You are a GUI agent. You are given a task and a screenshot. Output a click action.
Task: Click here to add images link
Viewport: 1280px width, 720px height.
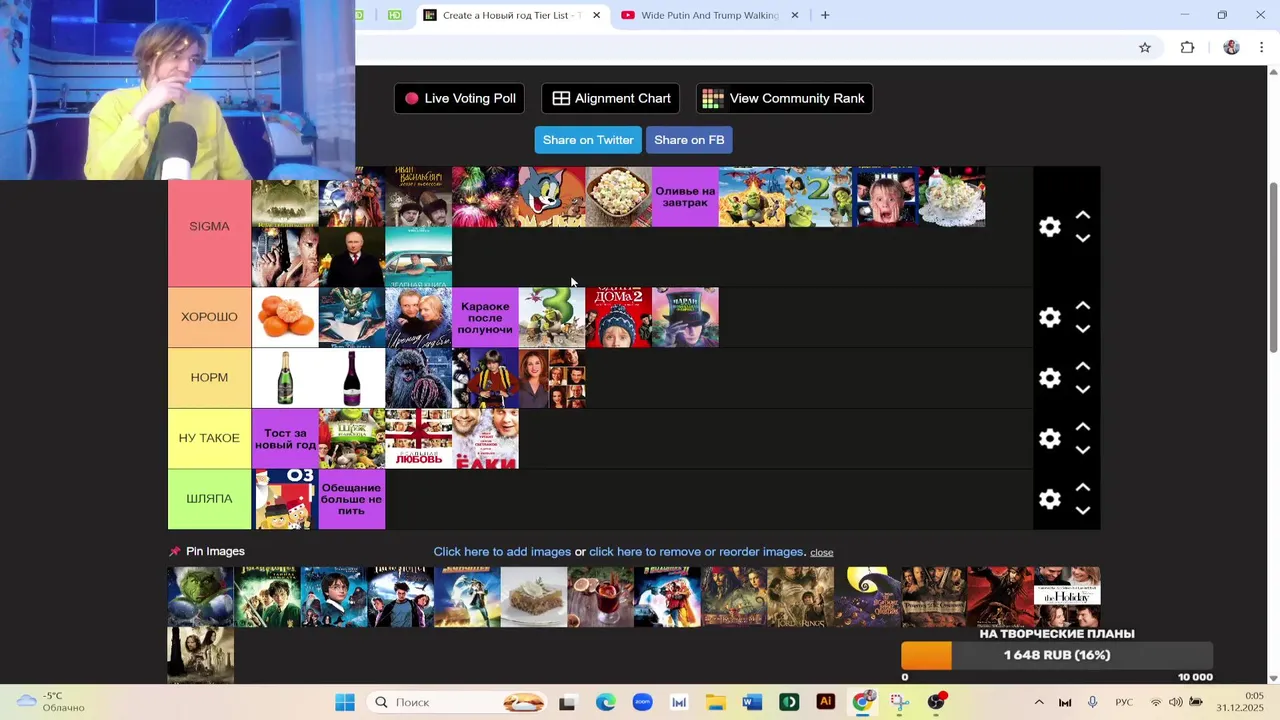click(502, 552)
